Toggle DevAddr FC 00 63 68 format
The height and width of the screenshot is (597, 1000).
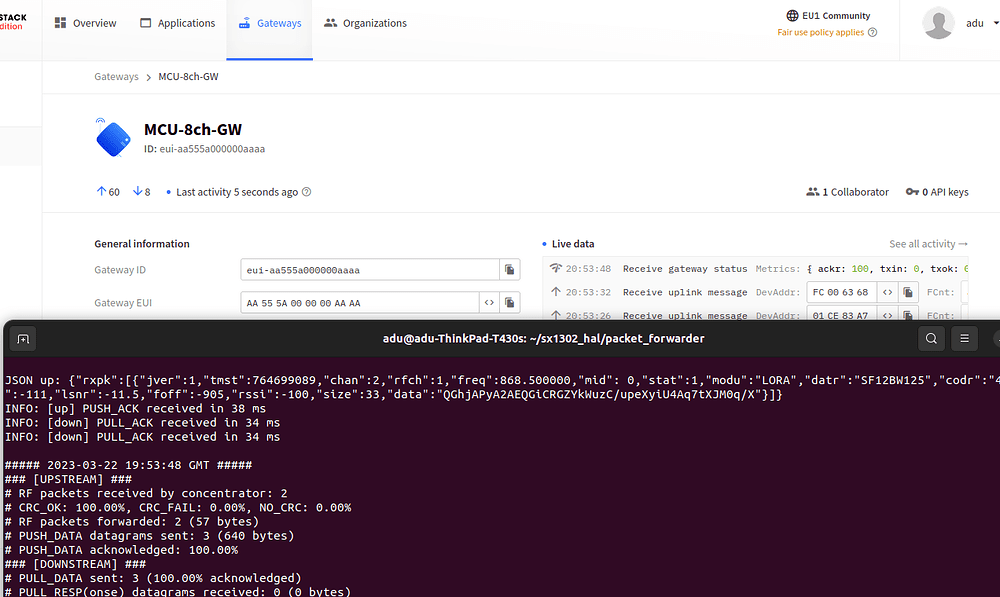pos(887,292)
